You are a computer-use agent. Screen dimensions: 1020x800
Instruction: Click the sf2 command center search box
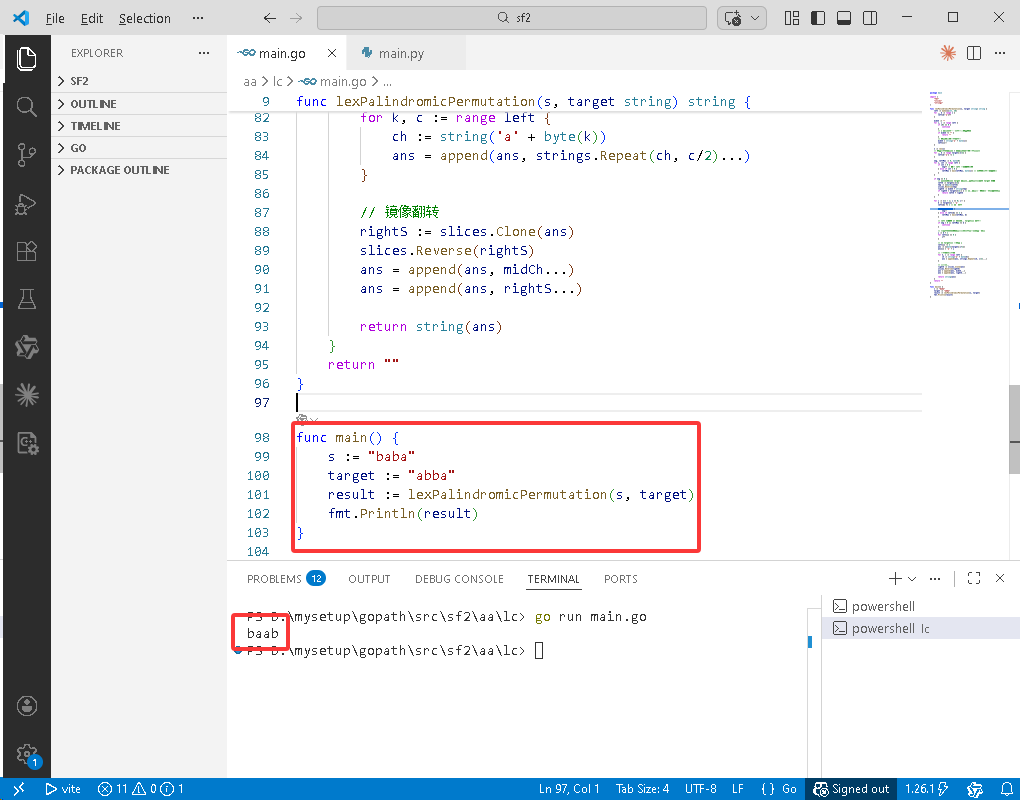pos(512,18)
